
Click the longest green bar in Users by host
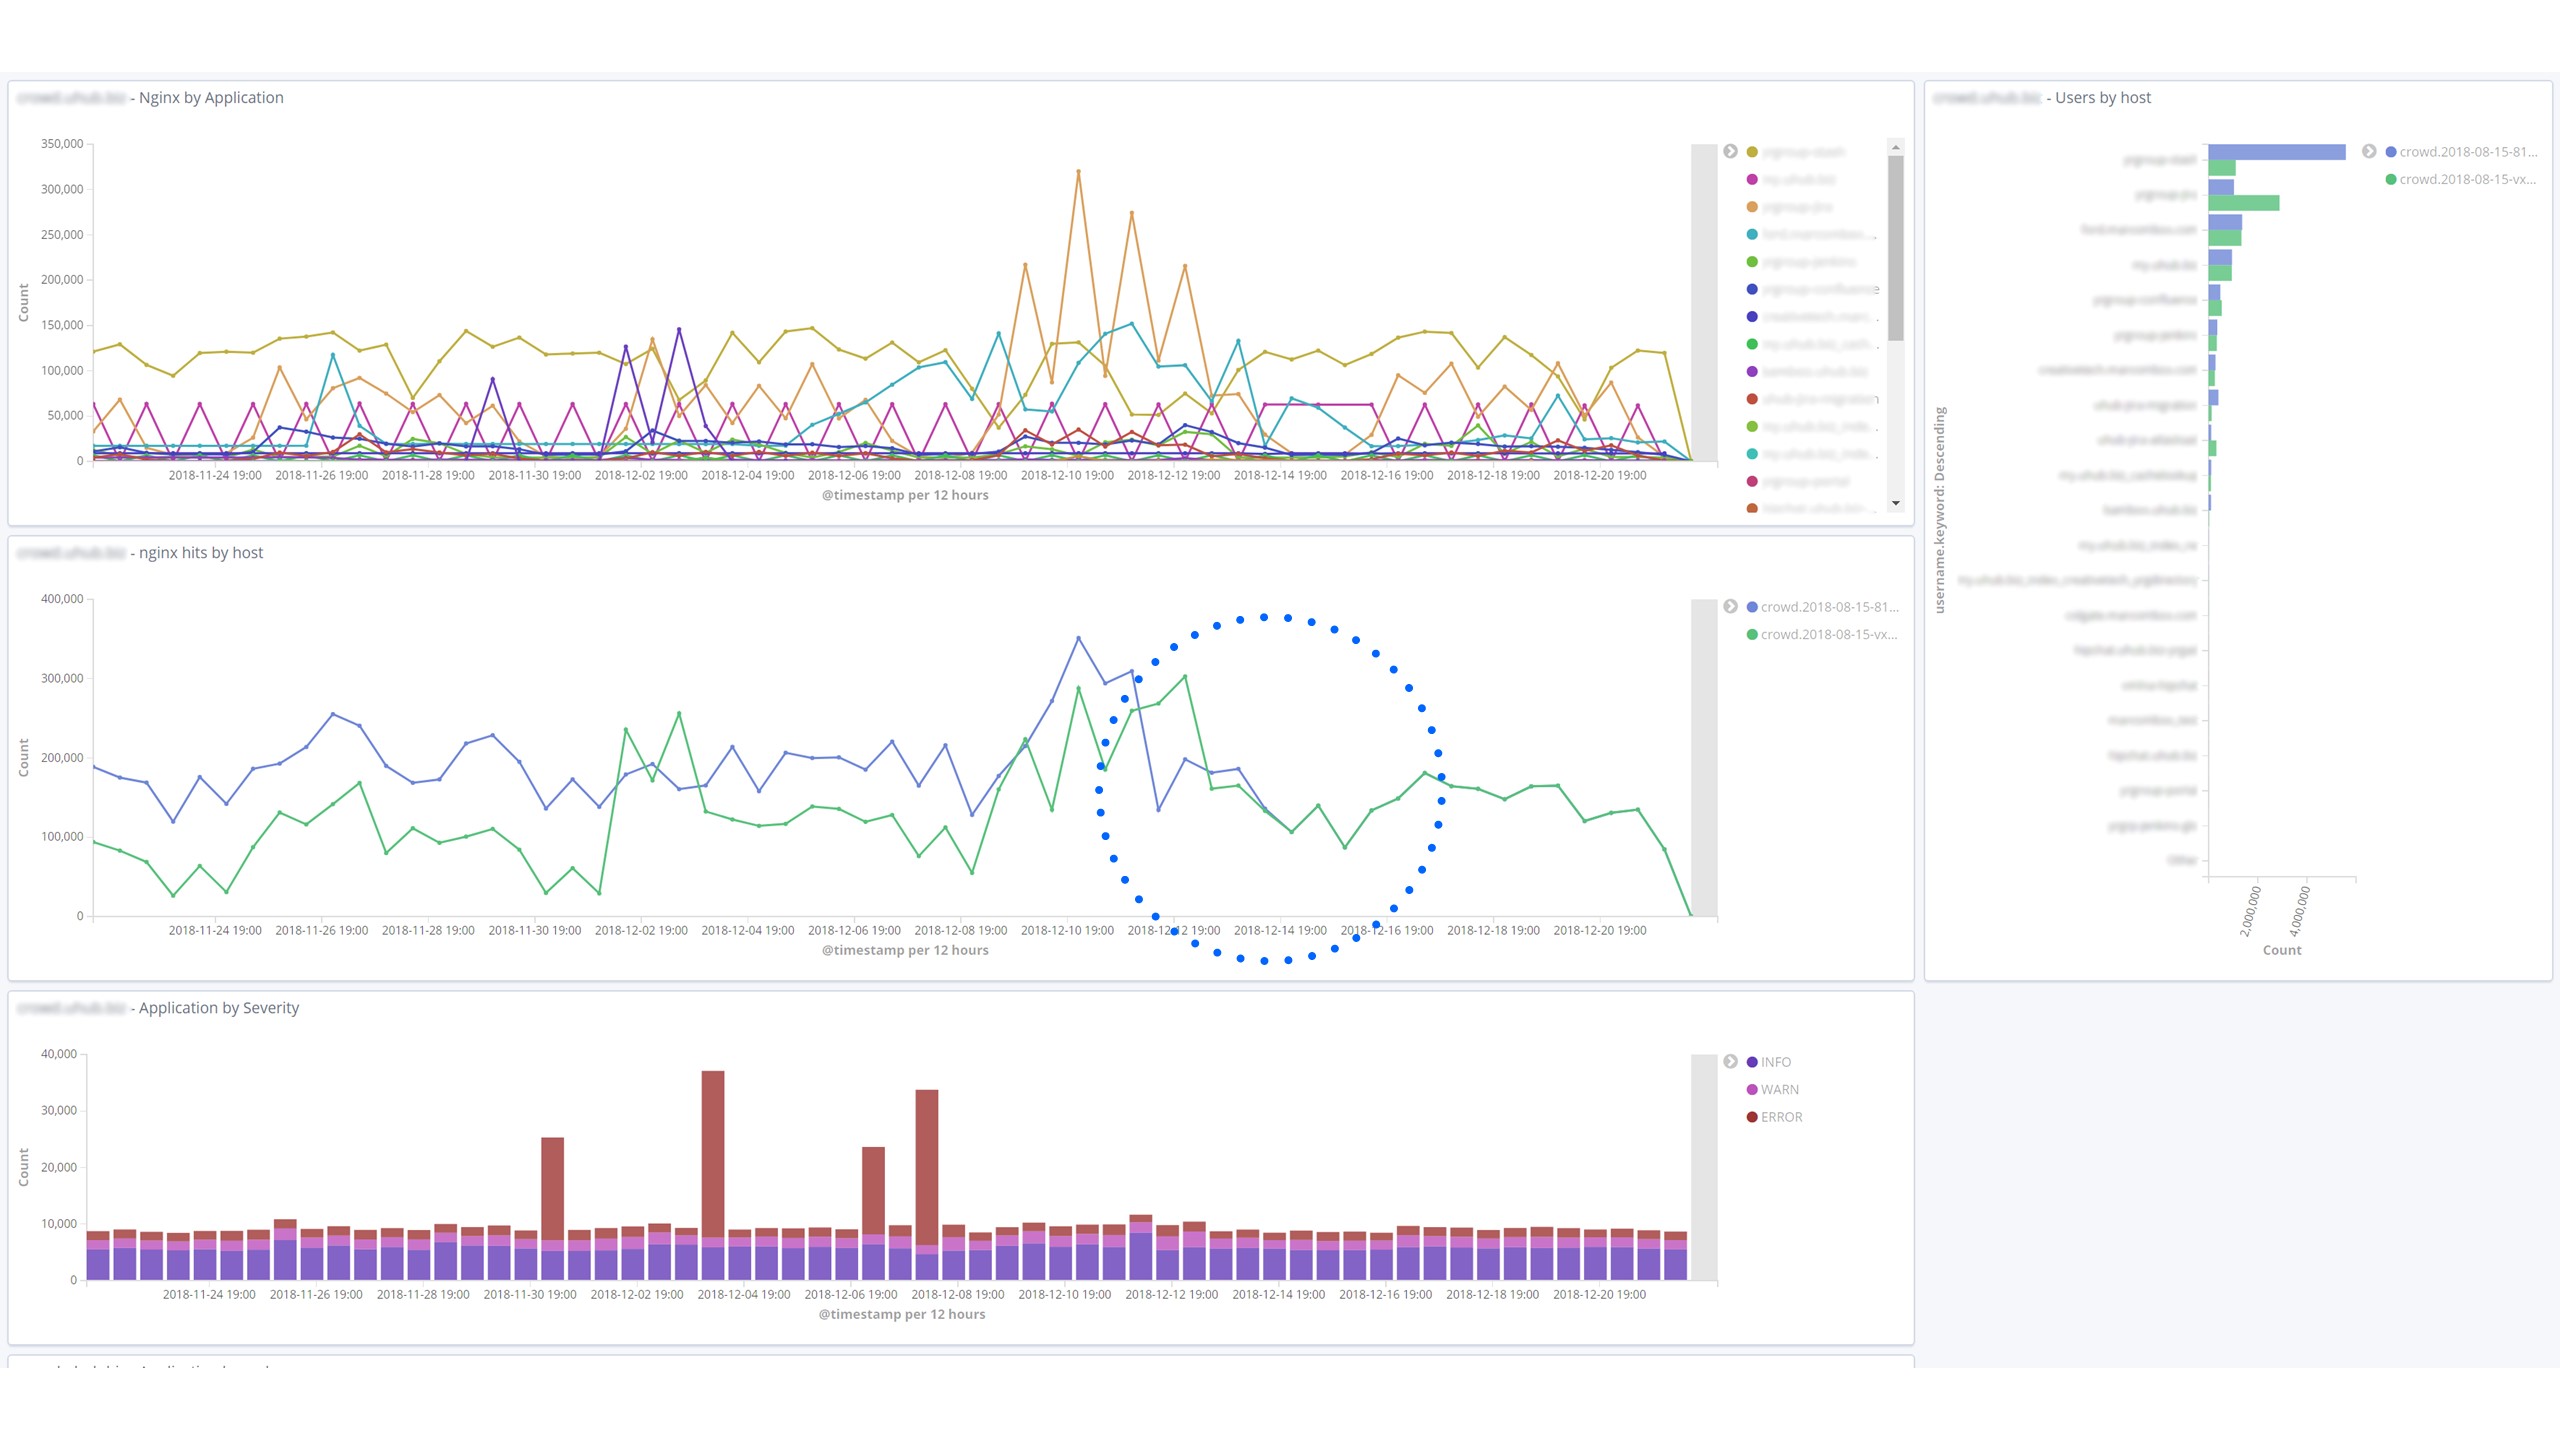tap(2244, 203)
